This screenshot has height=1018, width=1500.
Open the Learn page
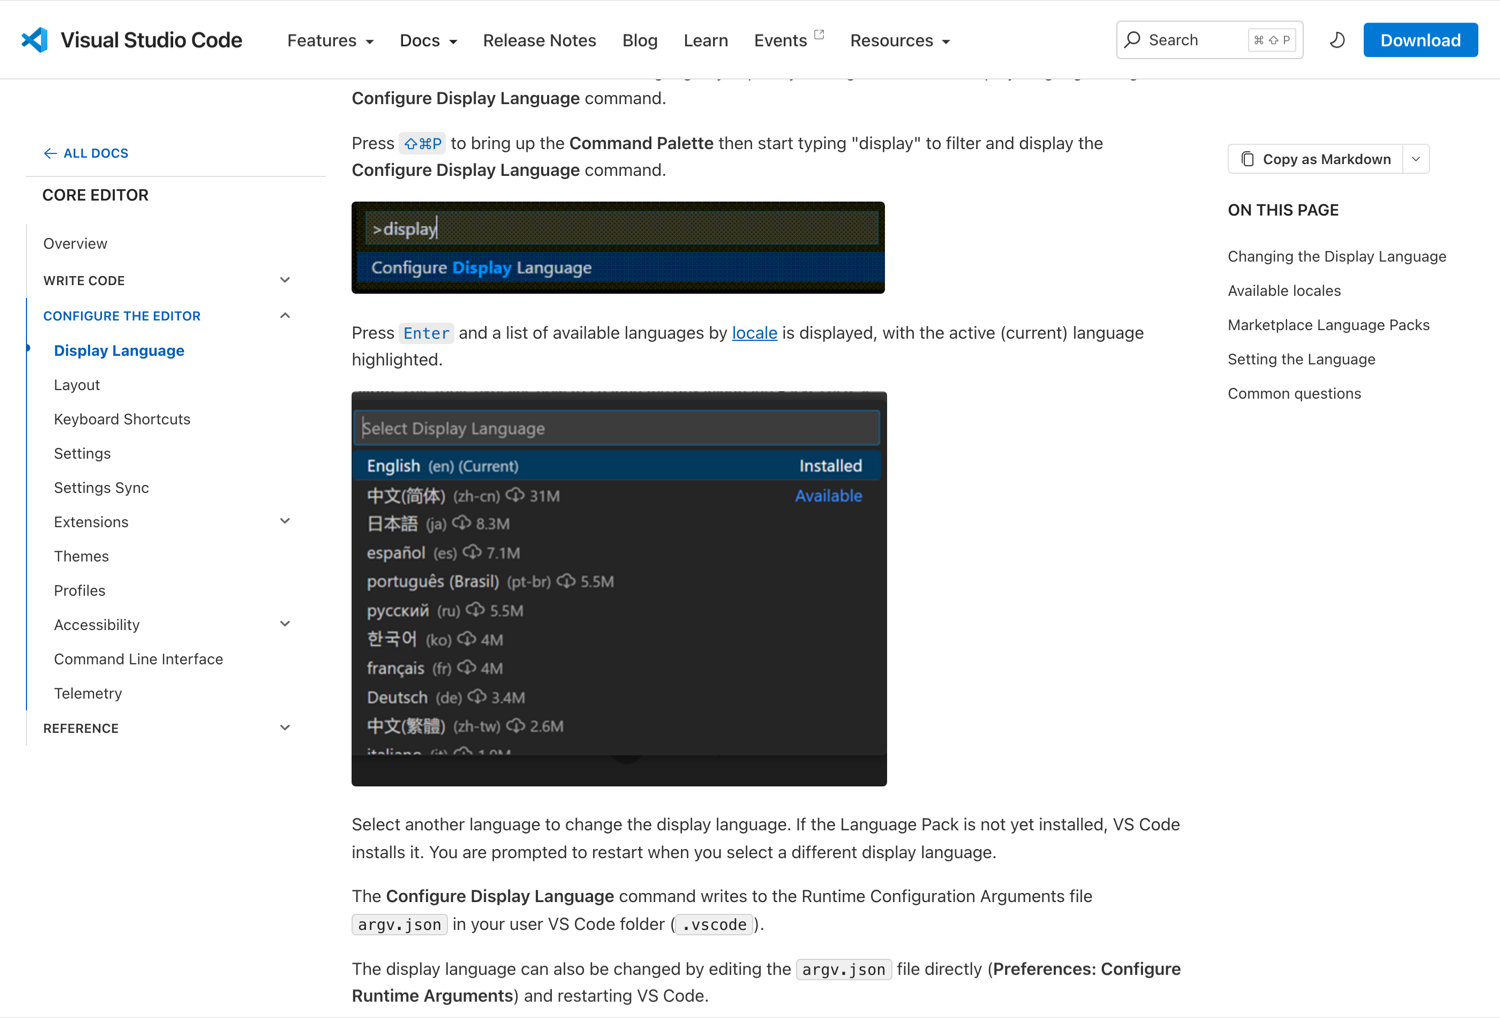pyautogui.click(x=705, y=40)
